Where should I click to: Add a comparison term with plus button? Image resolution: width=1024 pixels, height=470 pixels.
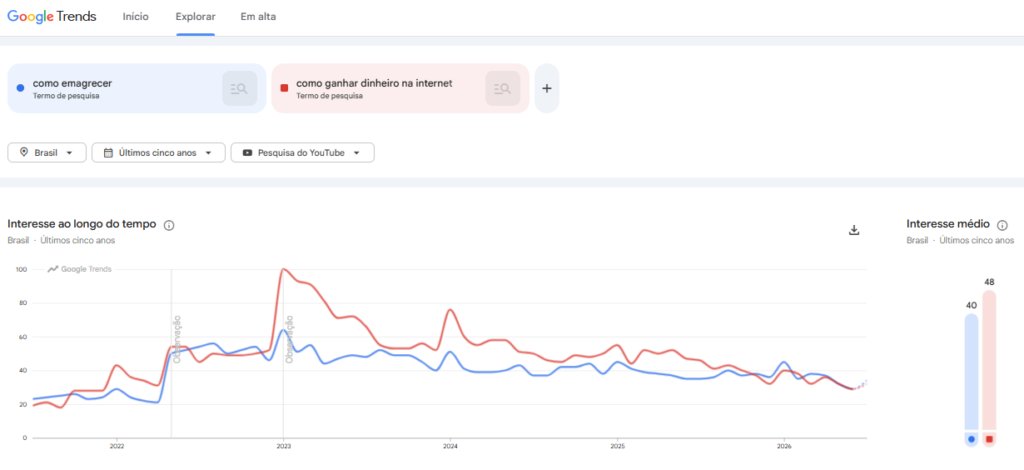tap(547, 88)
